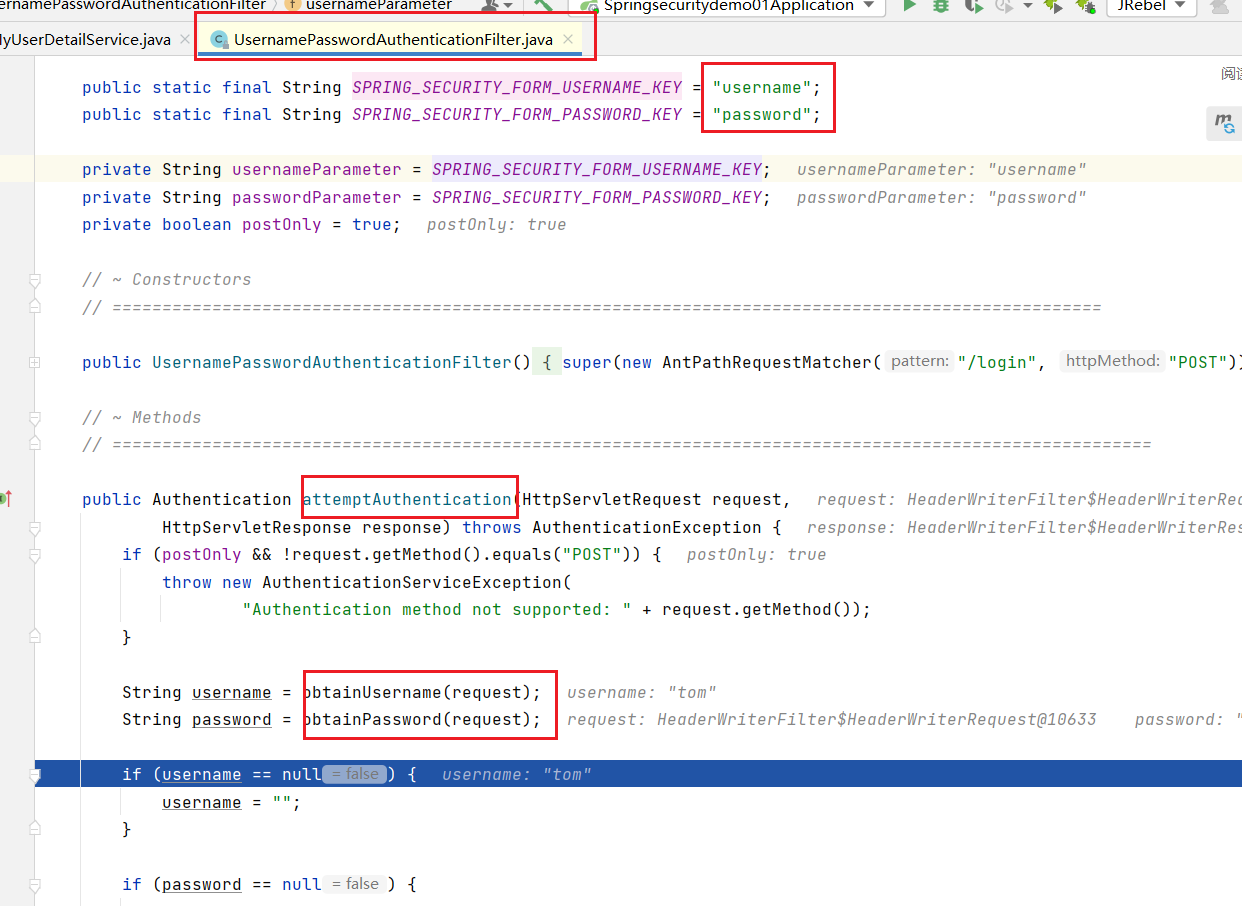Collapse the Methods comment block fold marker
Viewport: 1242px width, 906px height.
coord(35,417)
